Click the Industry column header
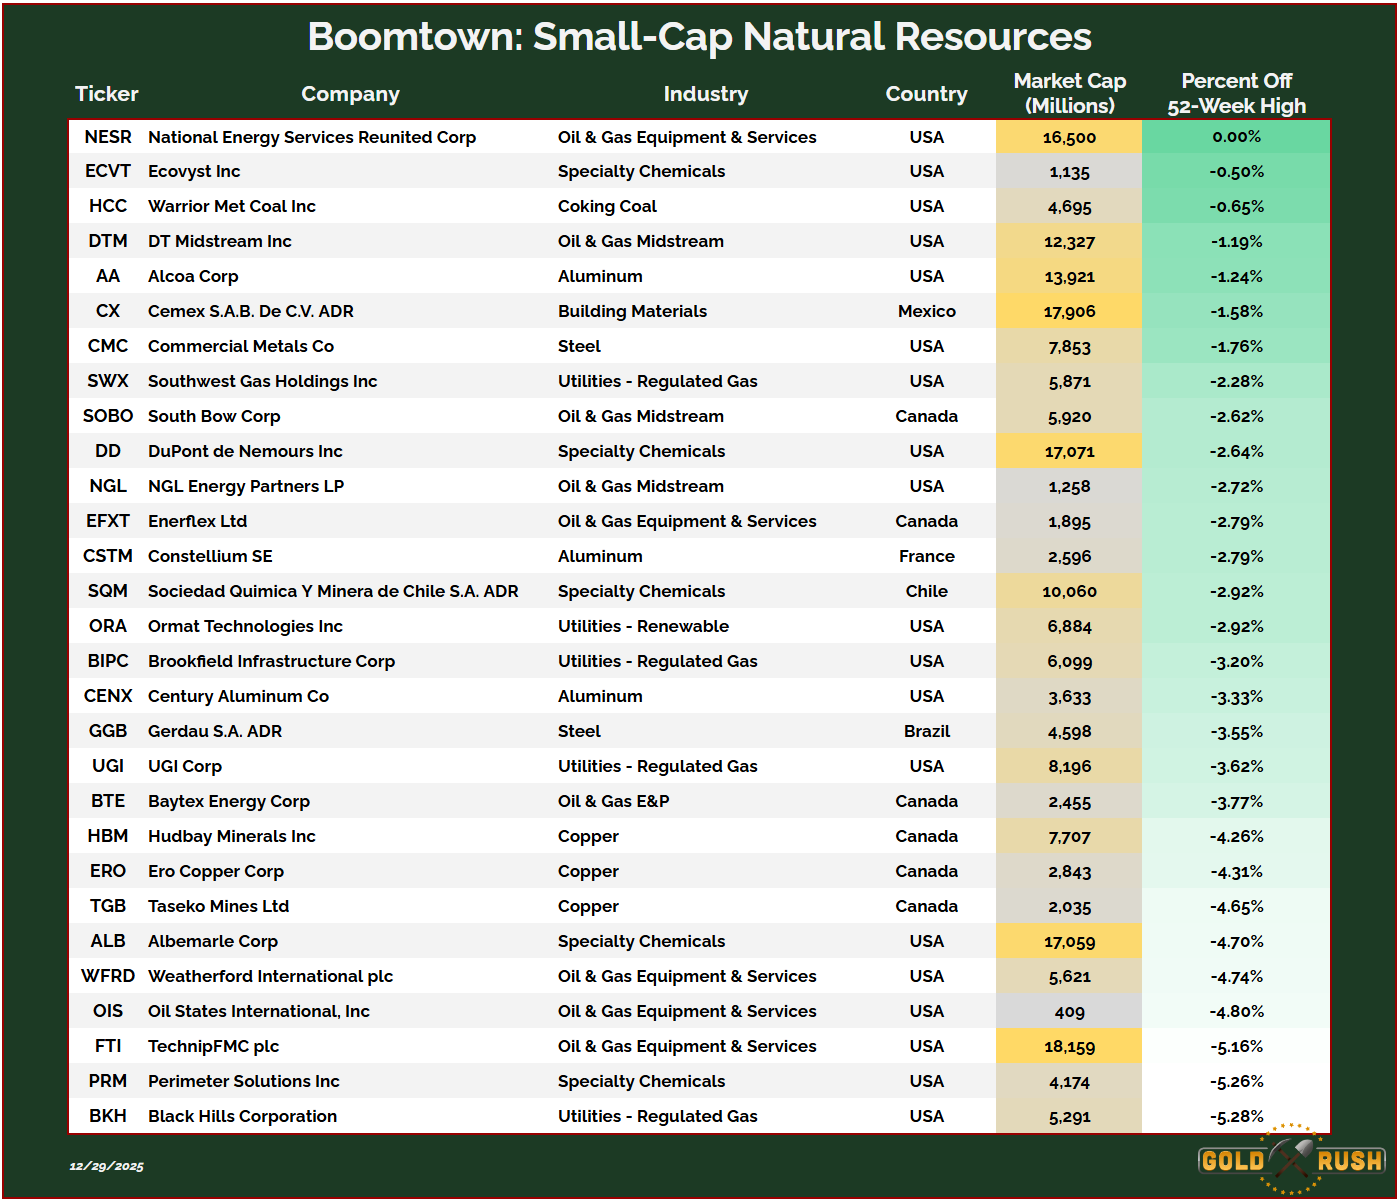This screenshot has height=1203, width=1398. (705, 94)
